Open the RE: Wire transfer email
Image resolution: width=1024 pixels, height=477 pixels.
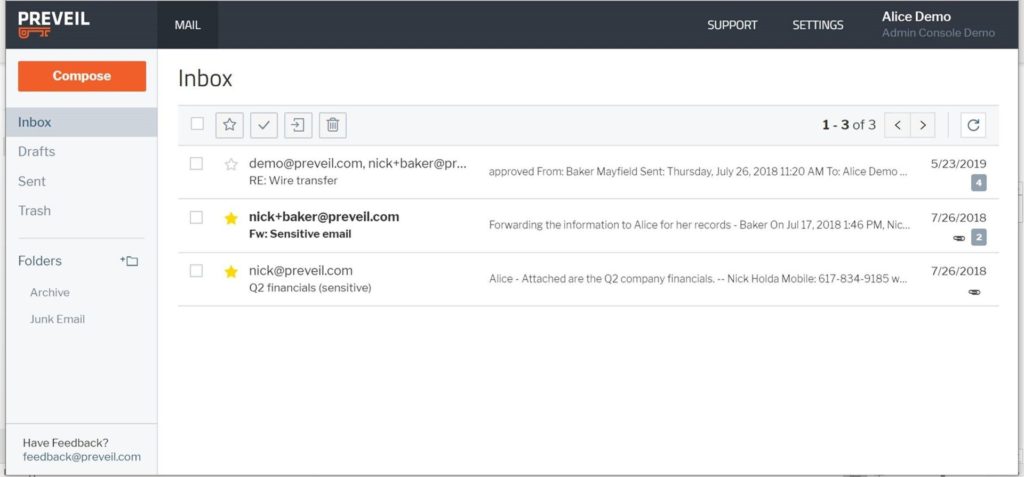click(588, 172)
